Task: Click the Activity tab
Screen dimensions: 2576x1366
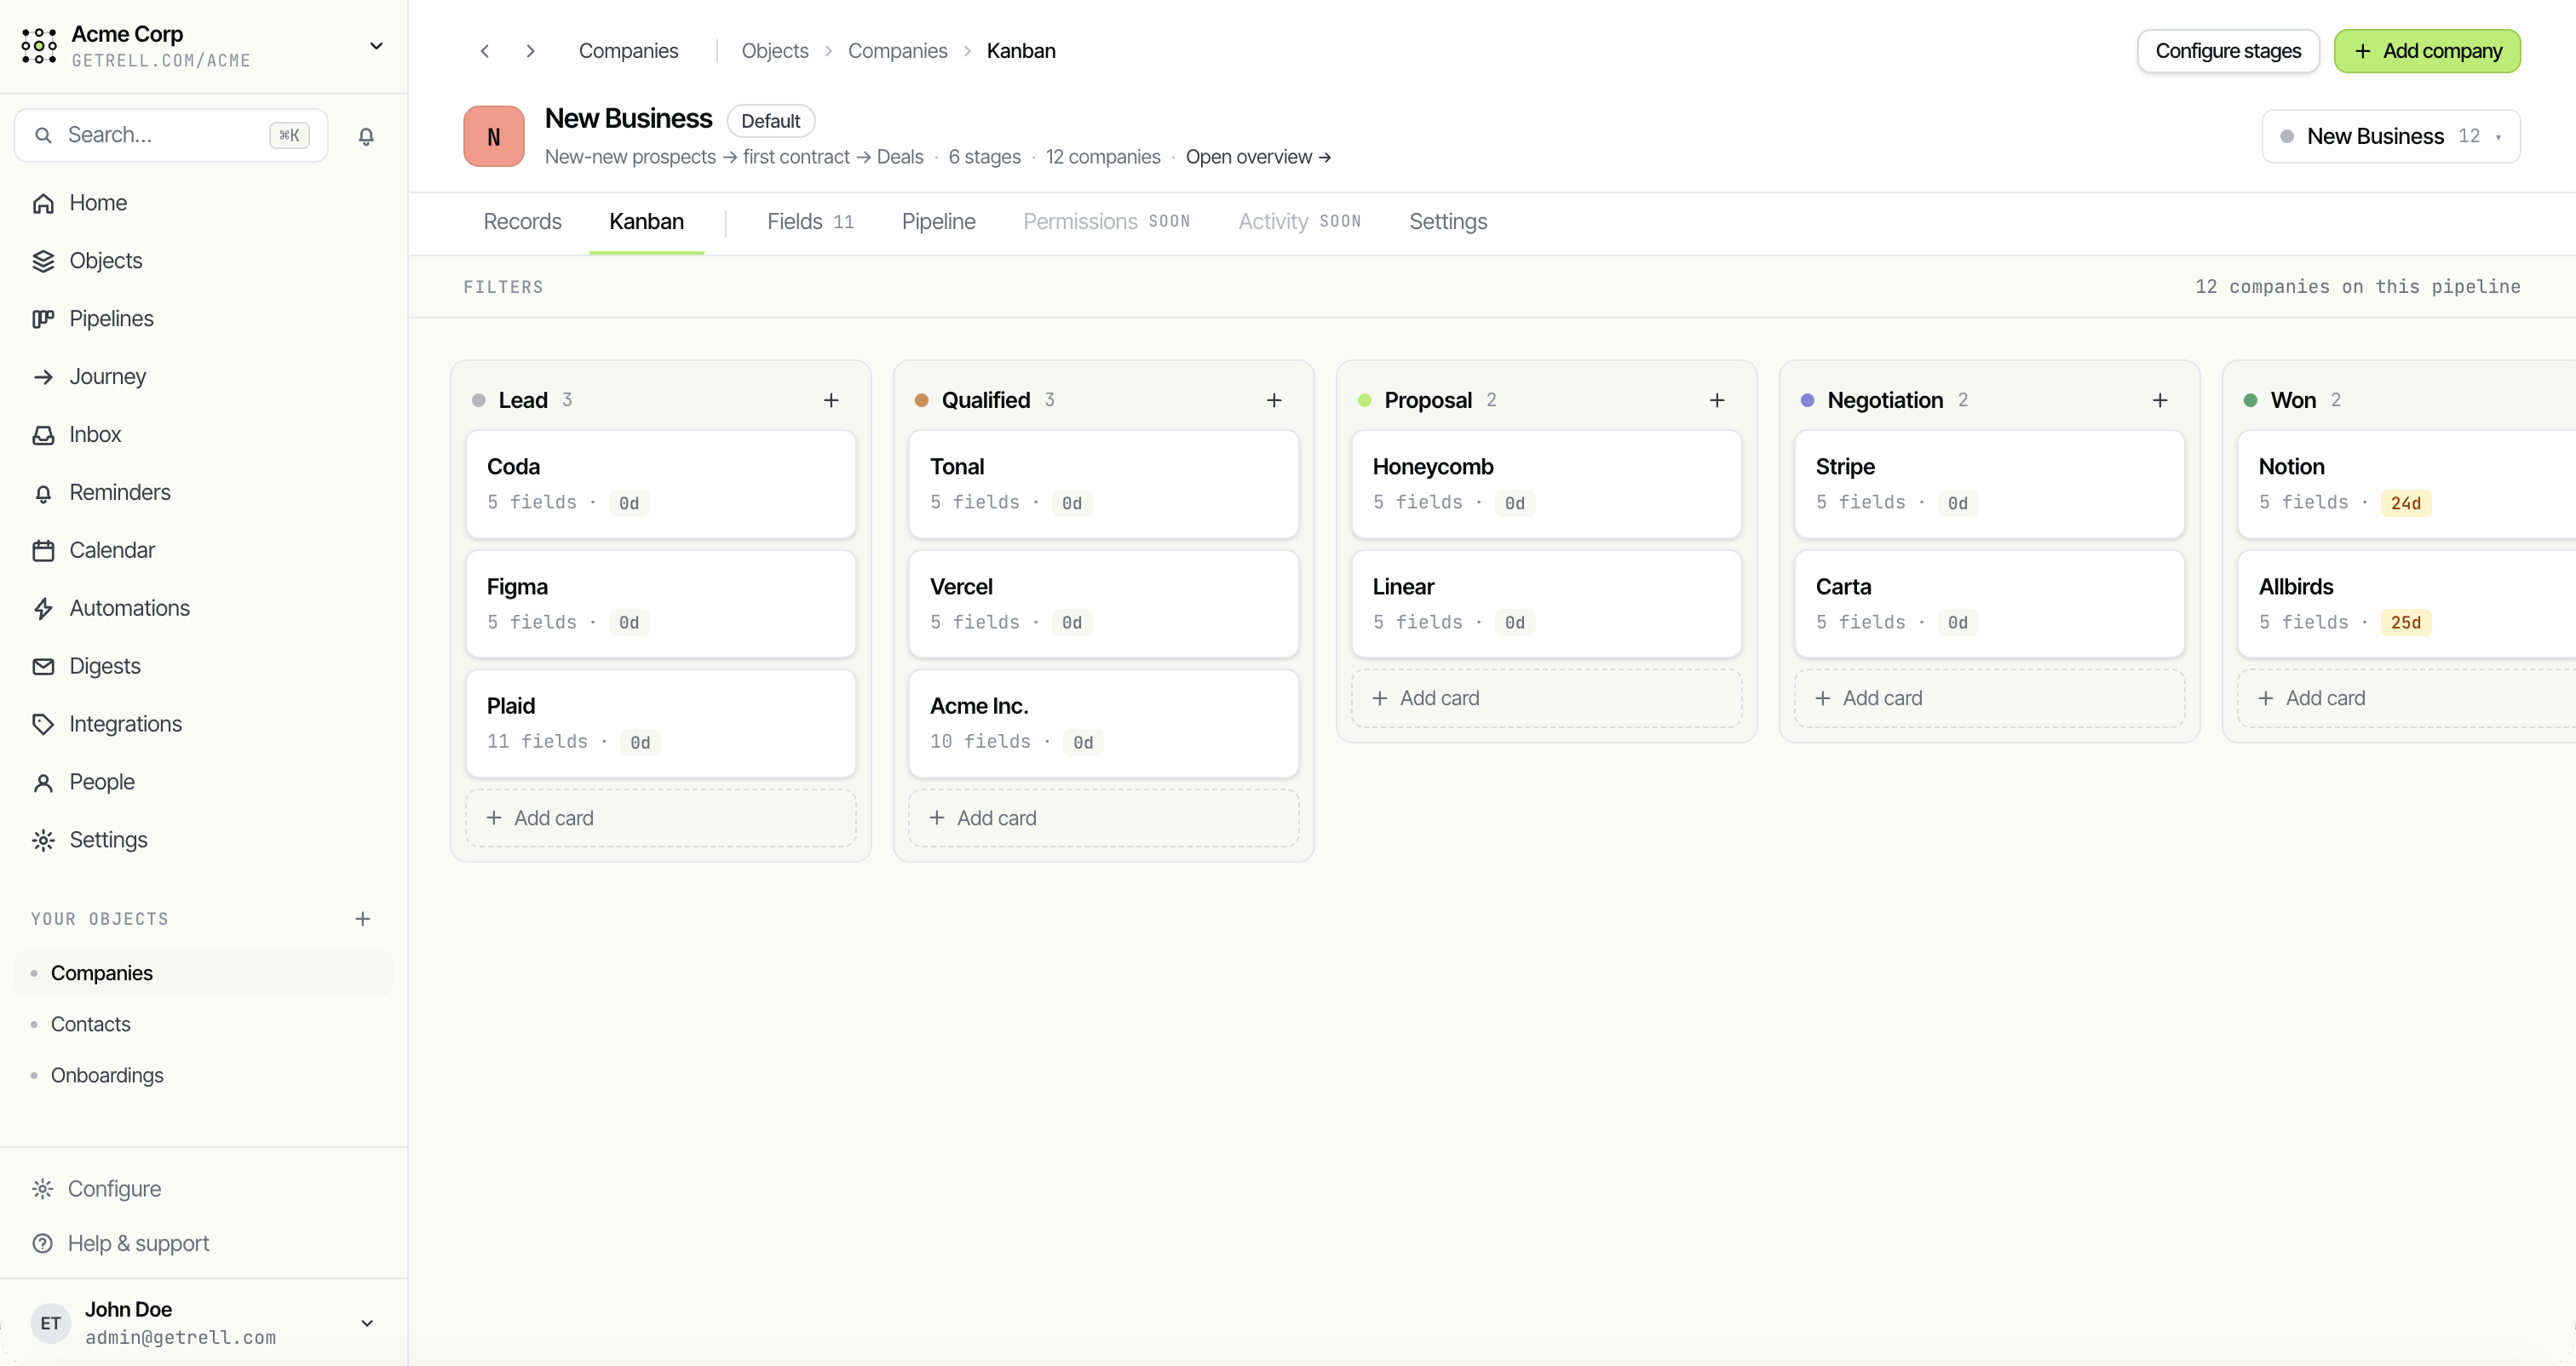Action: pos(1299,222)
